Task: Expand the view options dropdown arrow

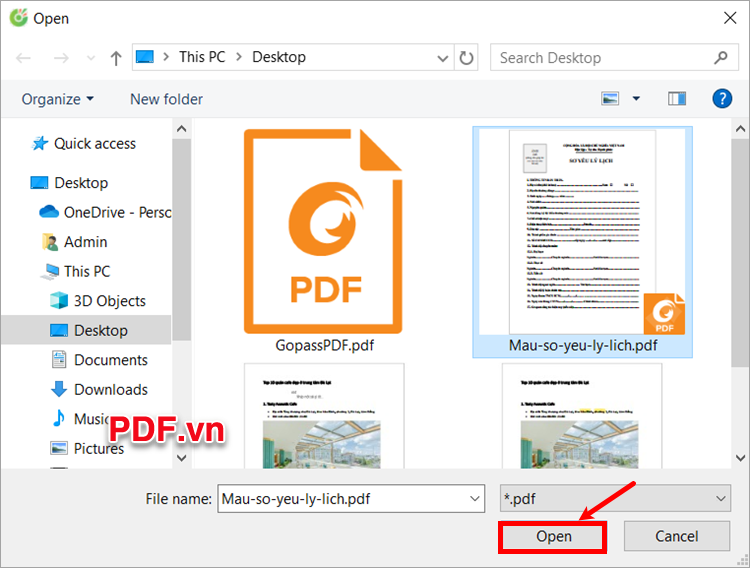Action: point(636,98)
